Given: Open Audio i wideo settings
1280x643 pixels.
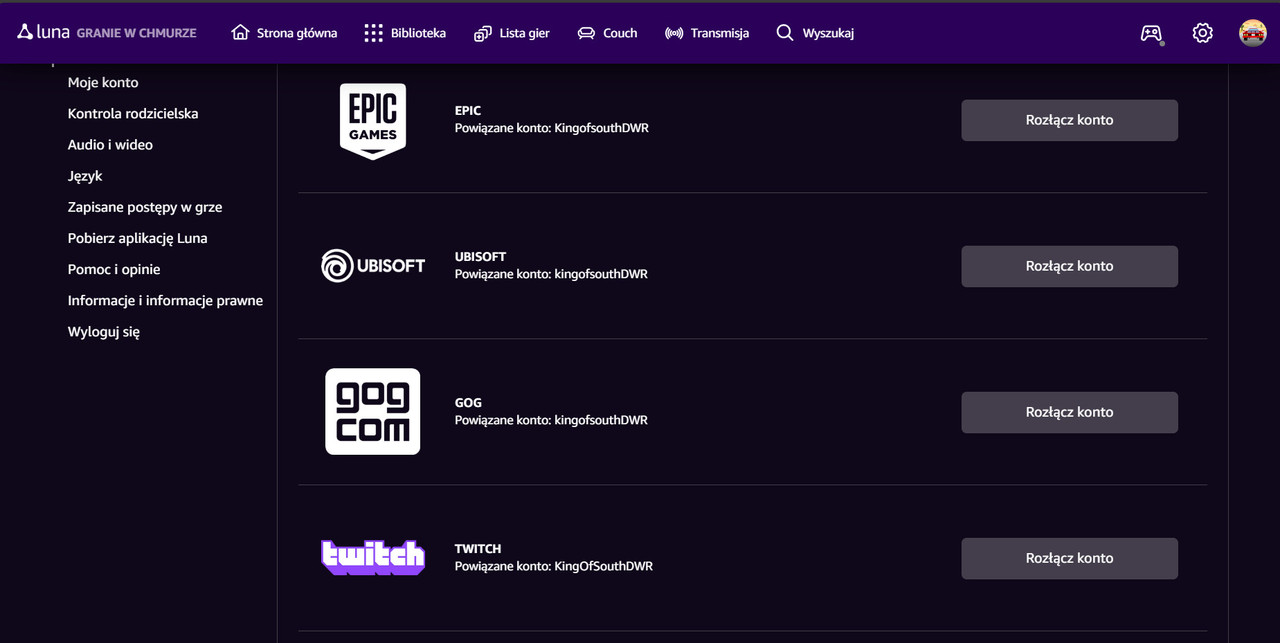Looking at the screenshot, I should tap(110, 145).
